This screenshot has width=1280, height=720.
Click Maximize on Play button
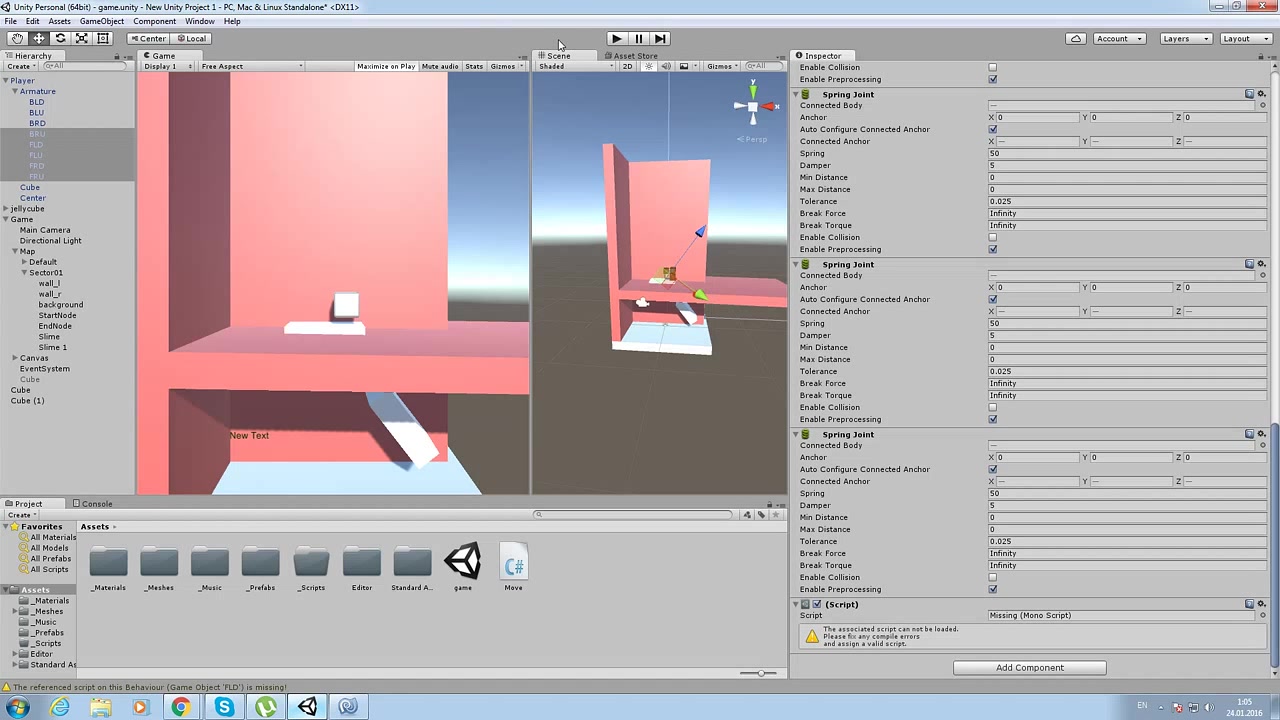[x=385, y=67]
